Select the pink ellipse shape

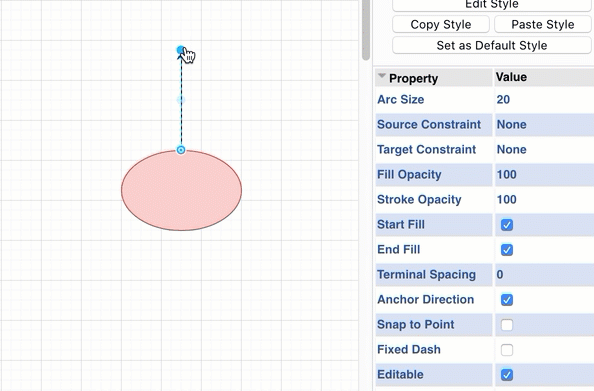[x=181, y=191]
